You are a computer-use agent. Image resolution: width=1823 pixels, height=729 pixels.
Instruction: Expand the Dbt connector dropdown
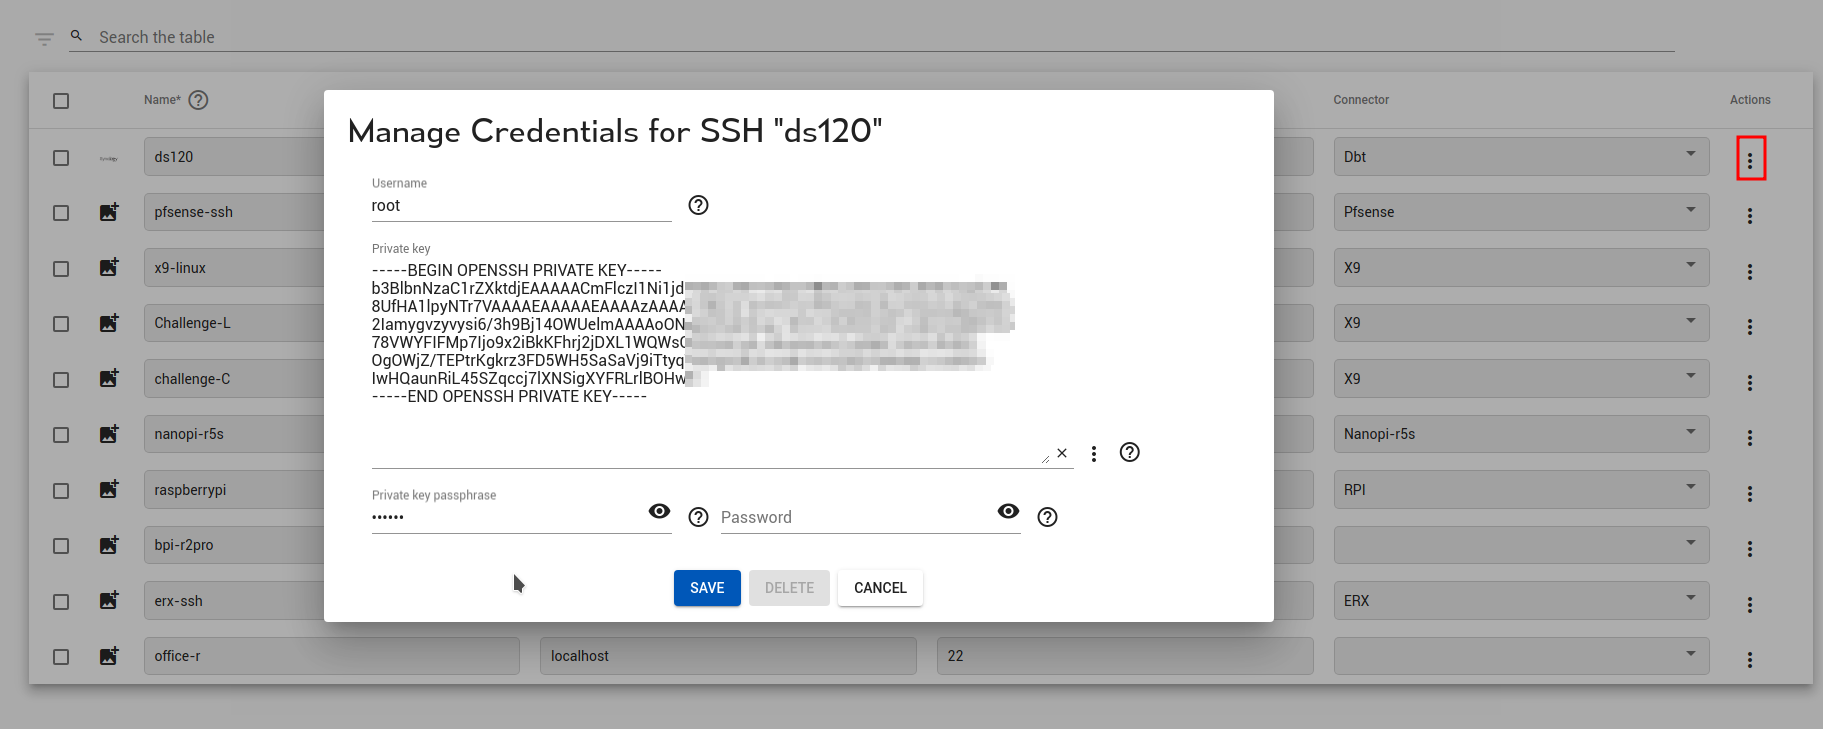pos(1690,155)
